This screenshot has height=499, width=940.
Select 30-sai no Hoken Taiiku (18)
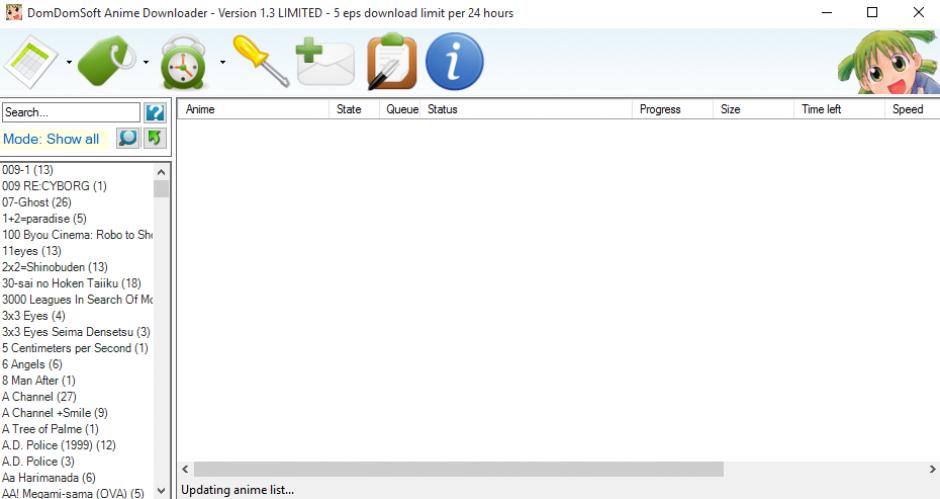coord(77,283)
